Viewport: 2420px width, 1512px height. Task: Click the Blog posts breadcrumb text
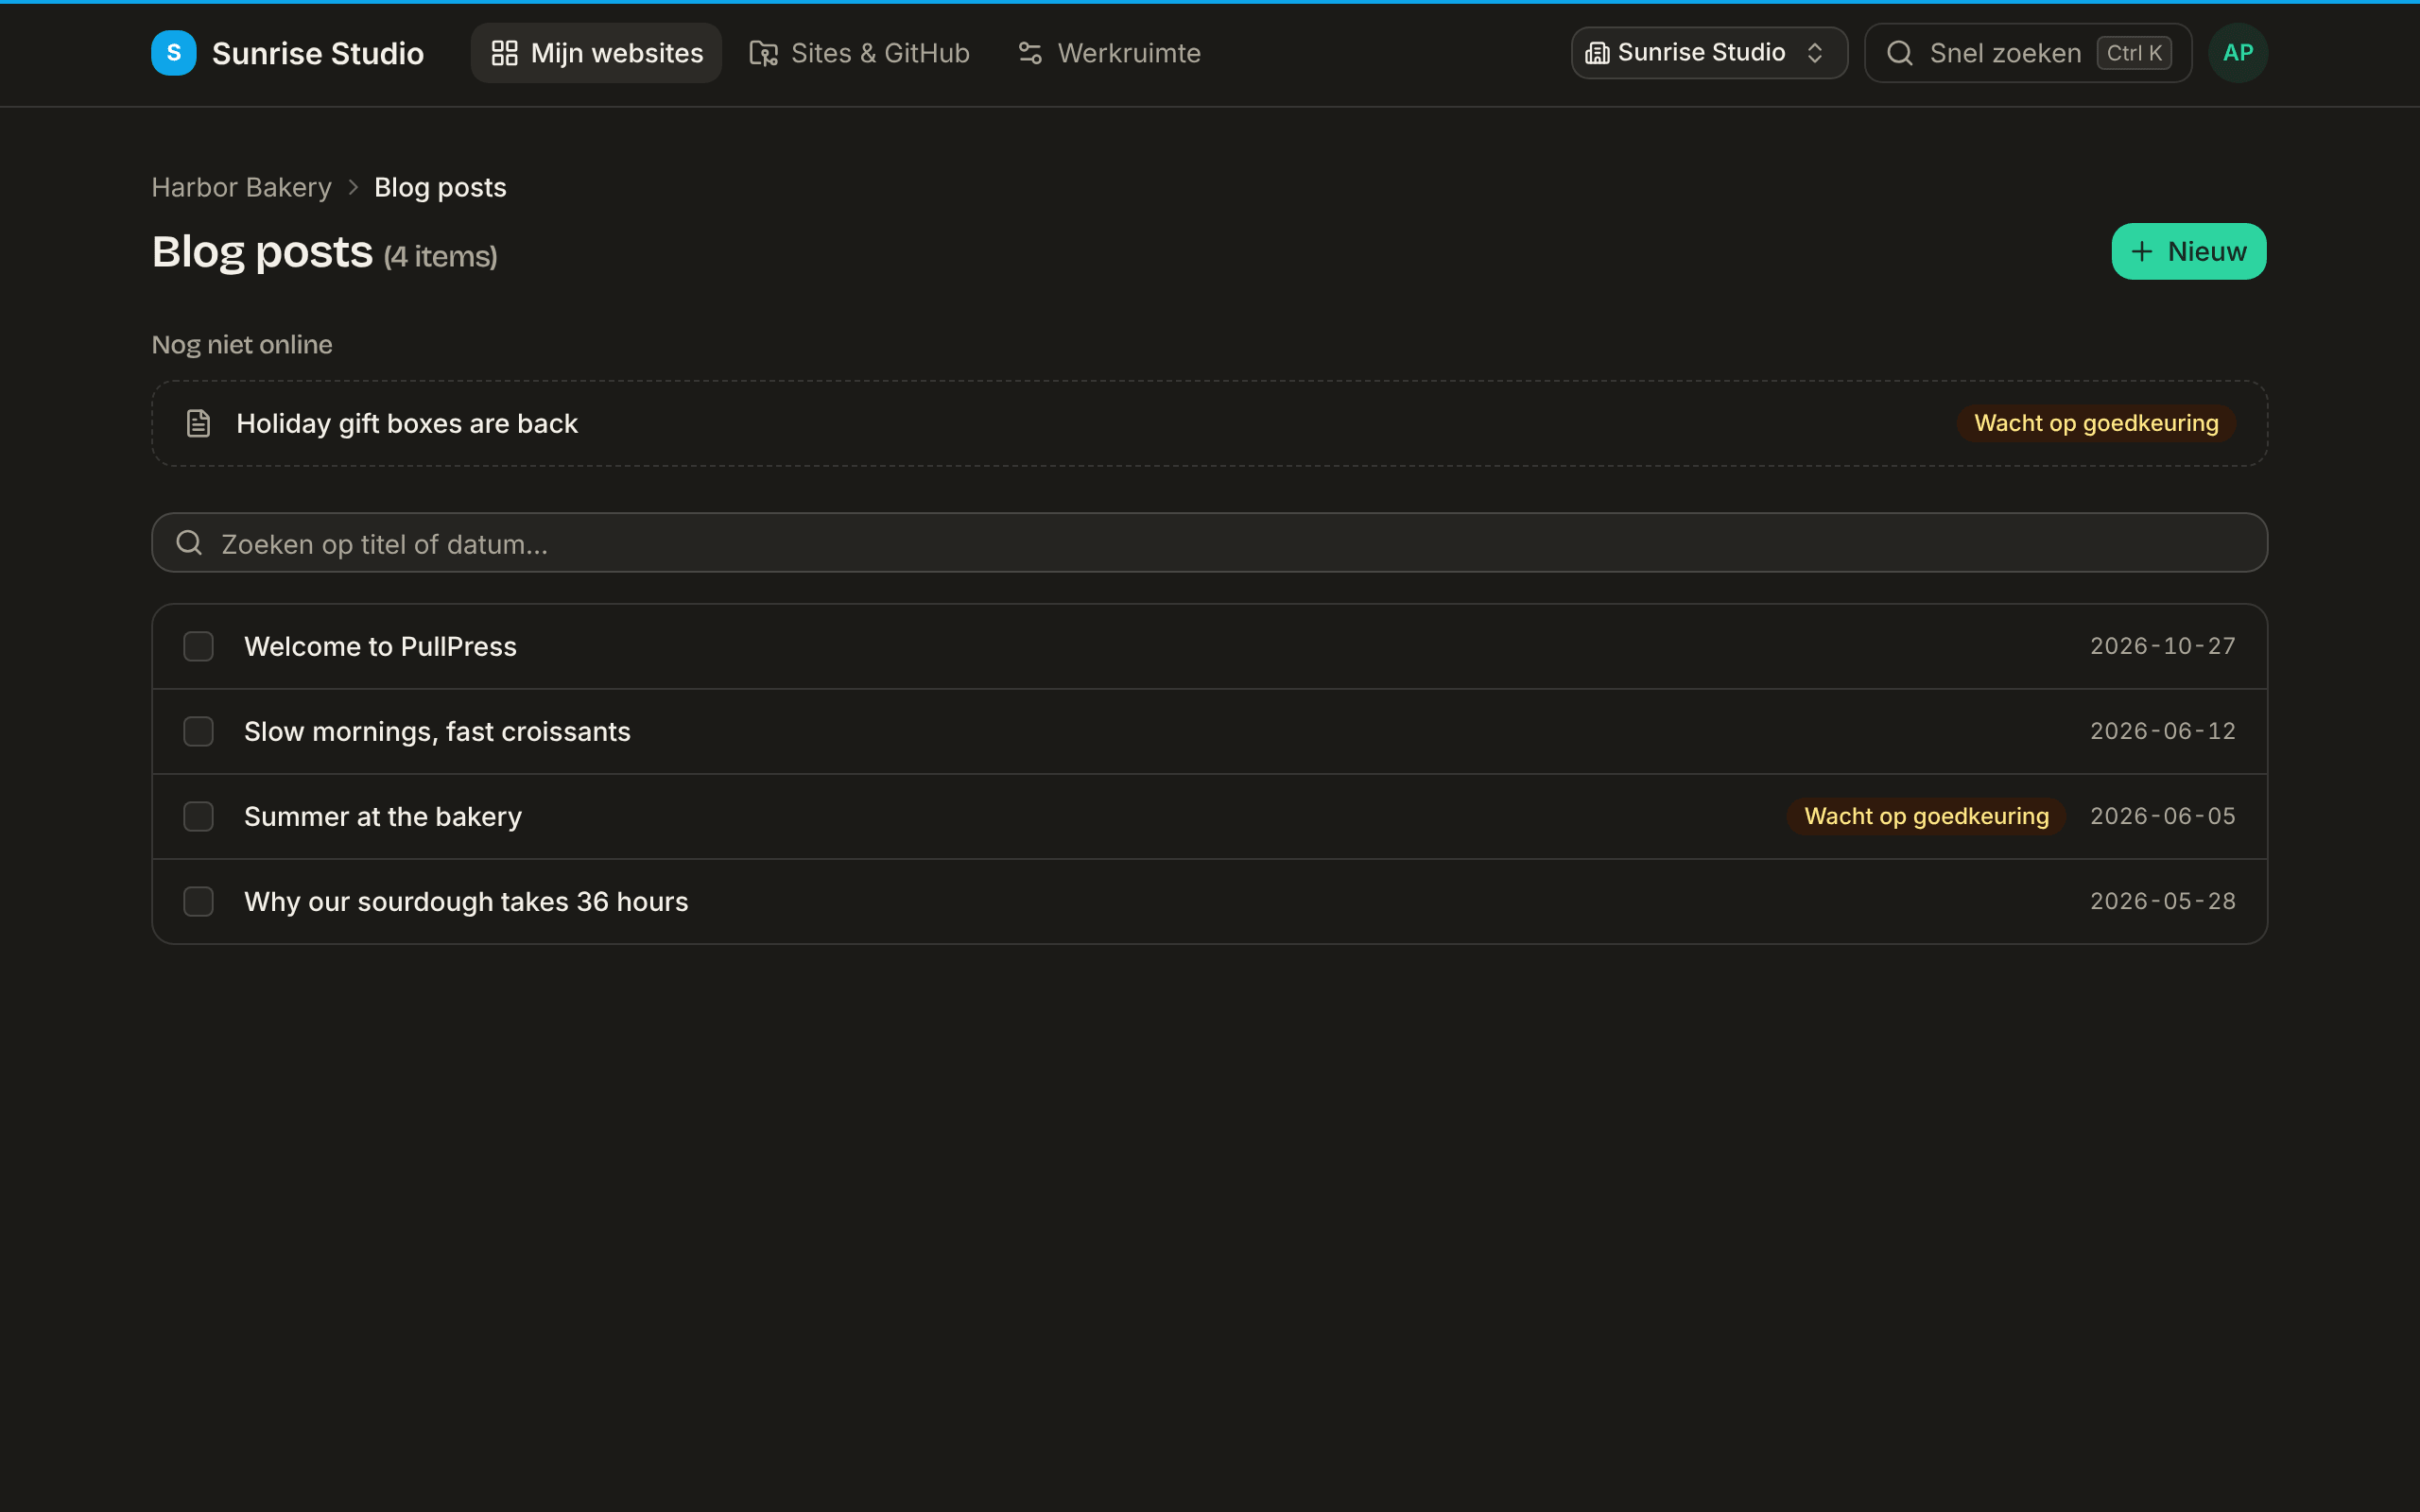440,187
